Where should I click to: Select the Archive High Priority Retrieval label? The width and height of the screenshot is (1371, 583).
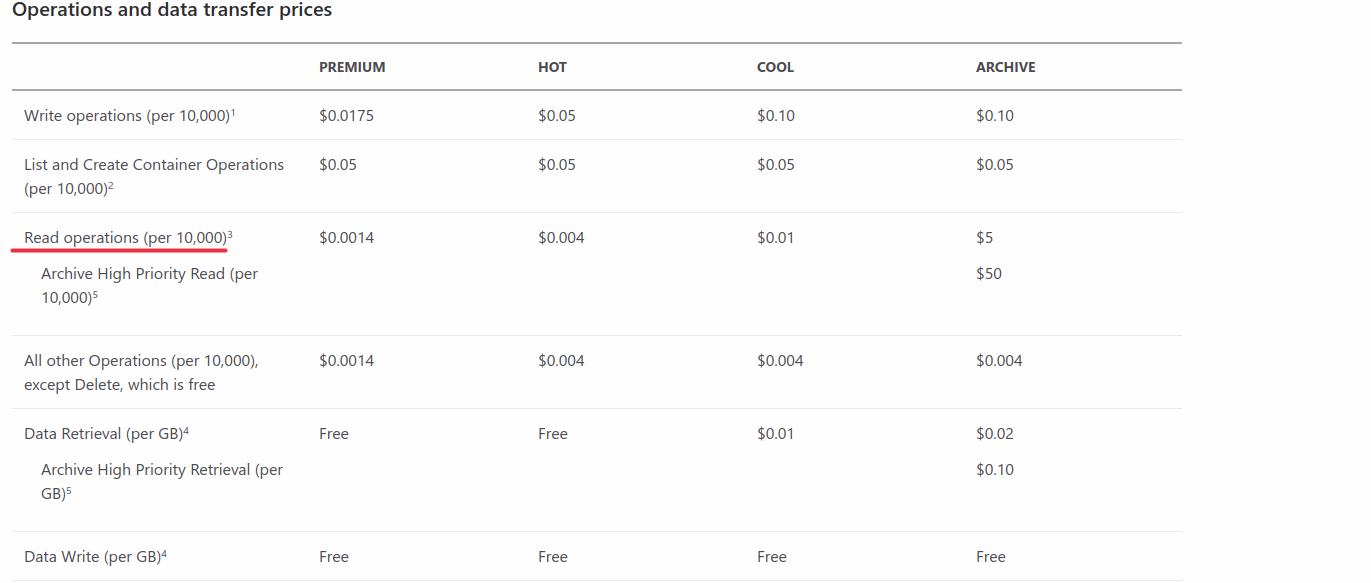pos(162,482)
